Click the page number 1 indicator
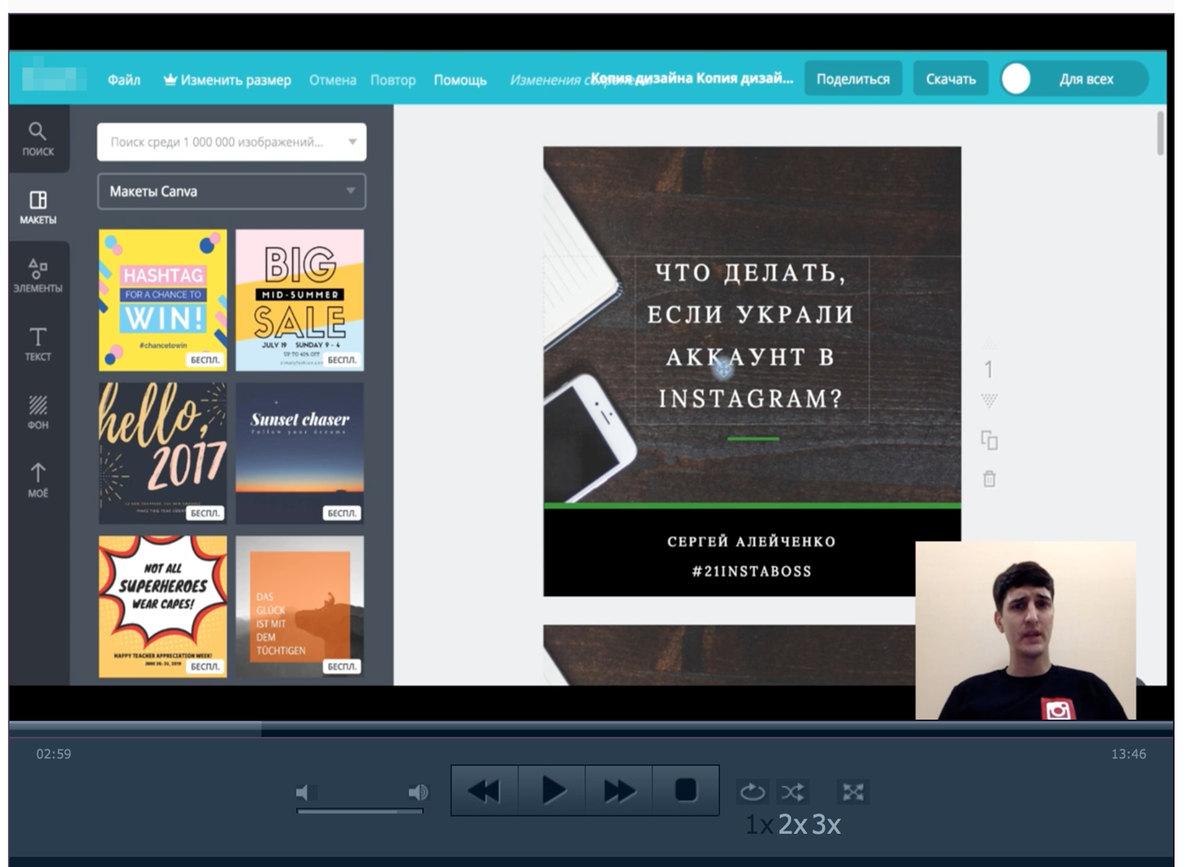This screenshot has width=1200, height=867. coord(988,371)
